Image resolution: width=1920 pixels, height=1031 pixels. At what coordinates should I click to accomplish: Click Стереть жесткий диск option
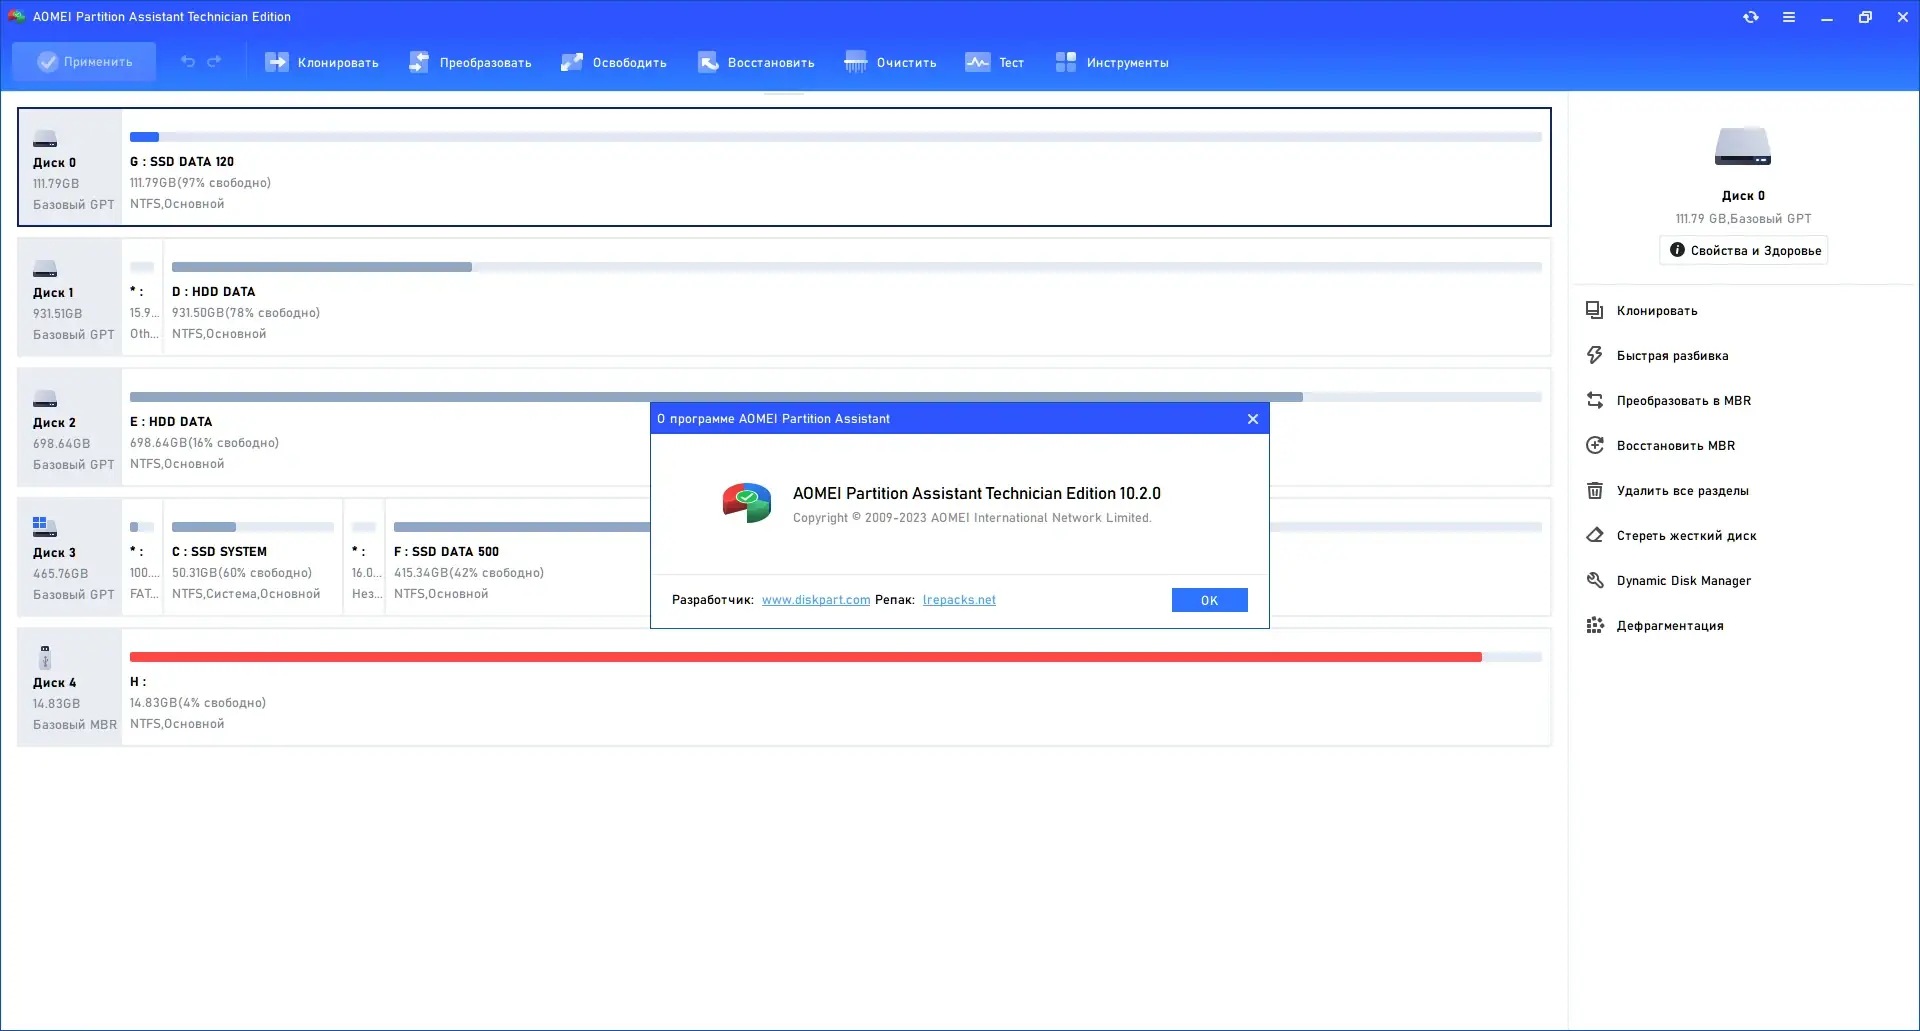[1687, 536]
